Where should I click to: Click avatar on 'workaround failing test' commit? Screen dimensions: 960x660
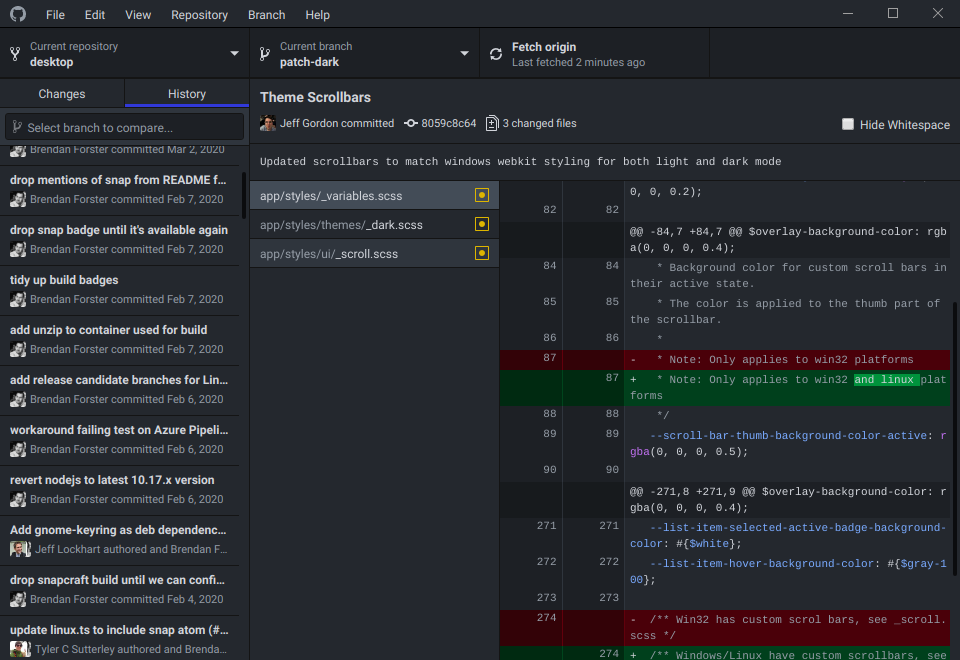click(18, 449)
